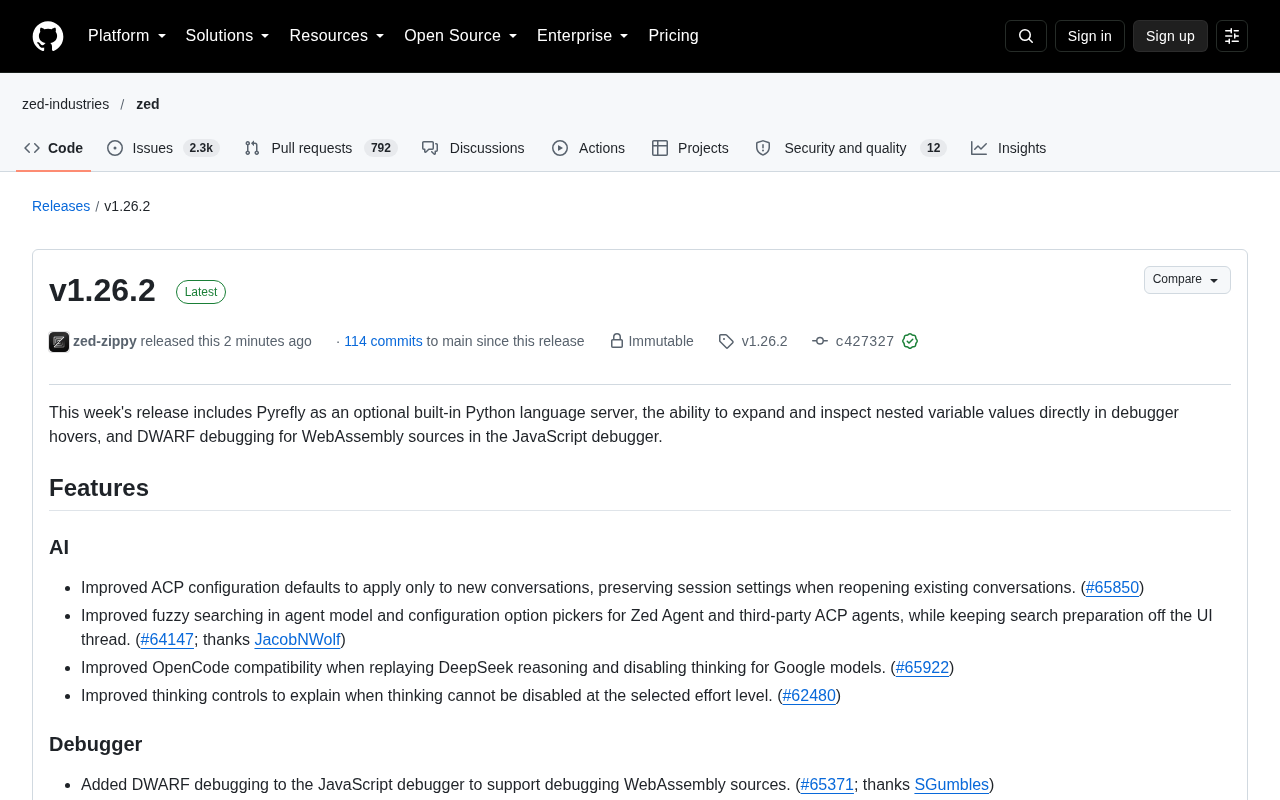The height and width of the screenshot is (800, 1280).
Task: Visit SGumbles's profile link
Action: (952, 785)
